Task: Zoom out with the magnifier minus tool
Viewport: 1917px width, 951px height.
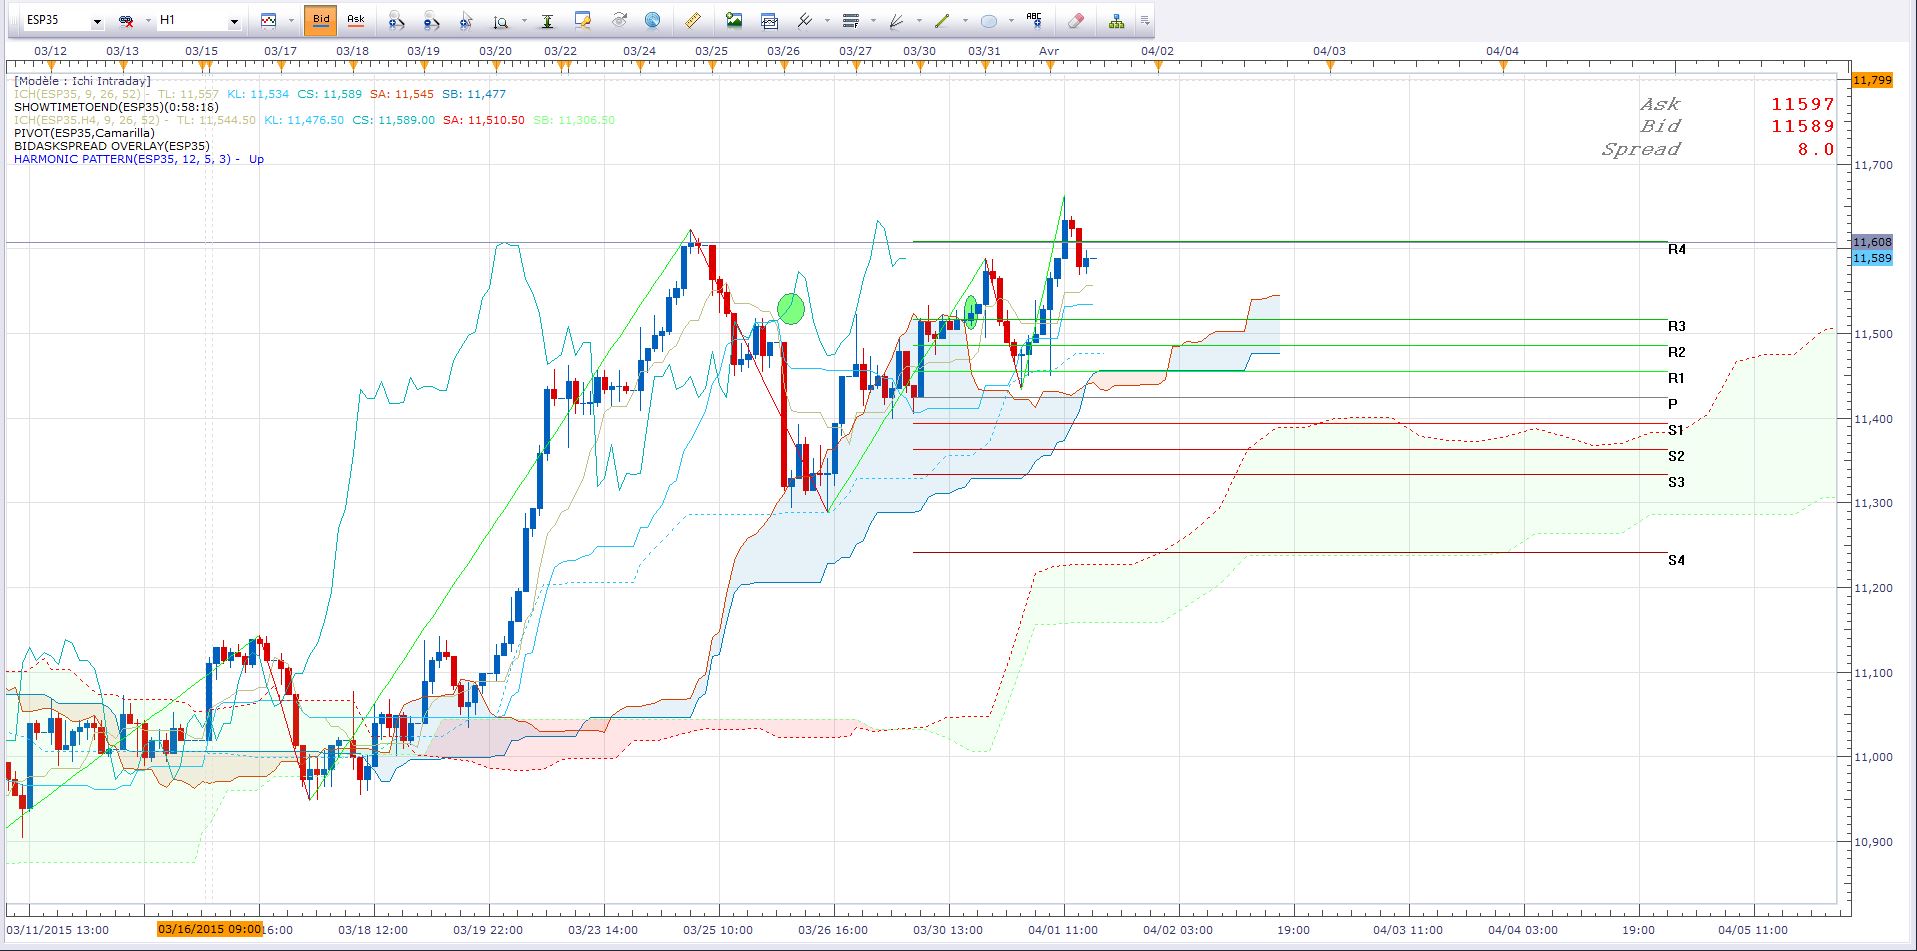Action: [x=431, y=20]
